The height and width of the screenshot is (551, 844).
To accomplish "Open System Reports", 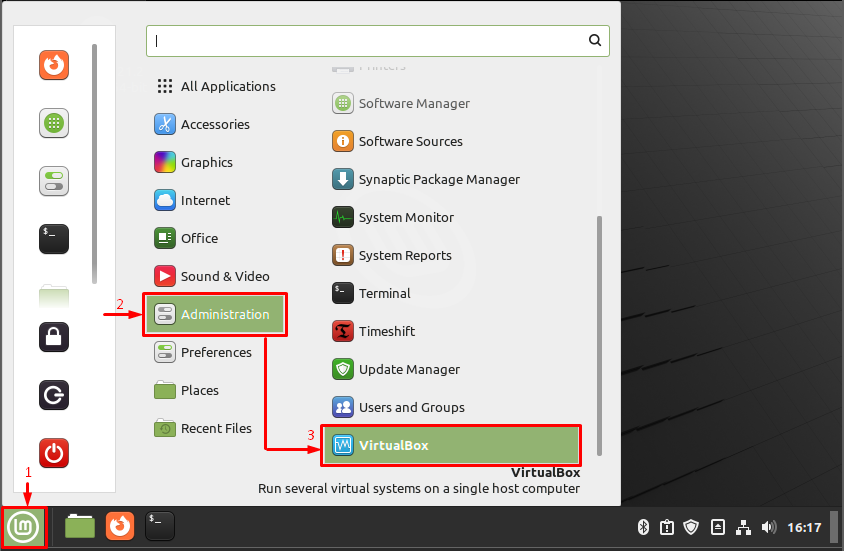I will [x=451, y=256].
